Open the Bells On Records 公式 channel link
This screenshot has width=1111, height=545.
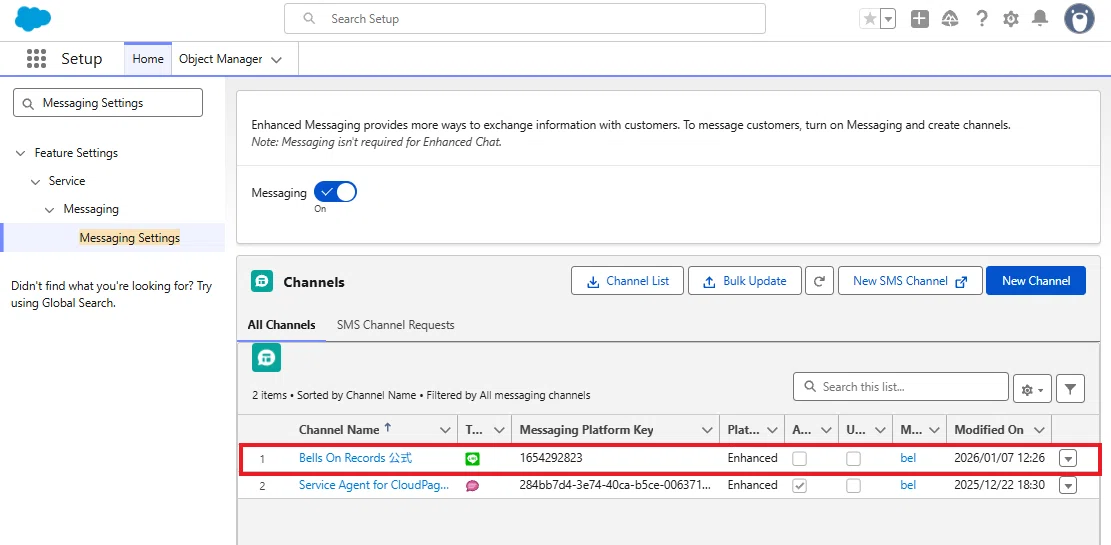(355, 458)
